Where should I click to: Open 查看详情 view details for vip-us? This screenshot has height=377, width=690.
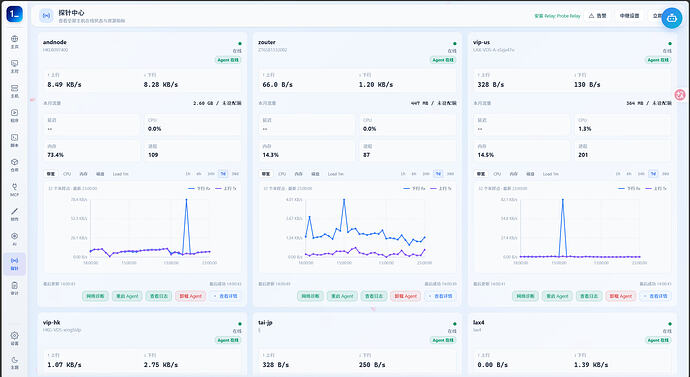point(656,296)
